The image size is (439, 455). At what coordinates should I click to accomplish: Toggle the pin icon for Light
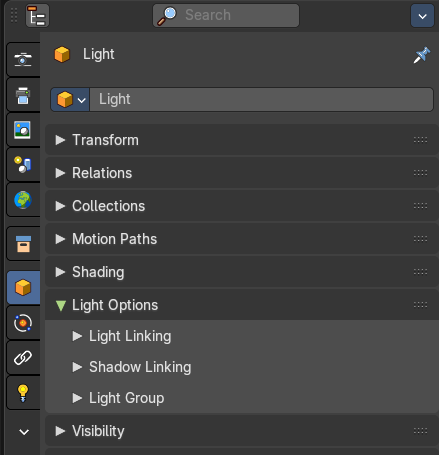[x=422, y=55]
